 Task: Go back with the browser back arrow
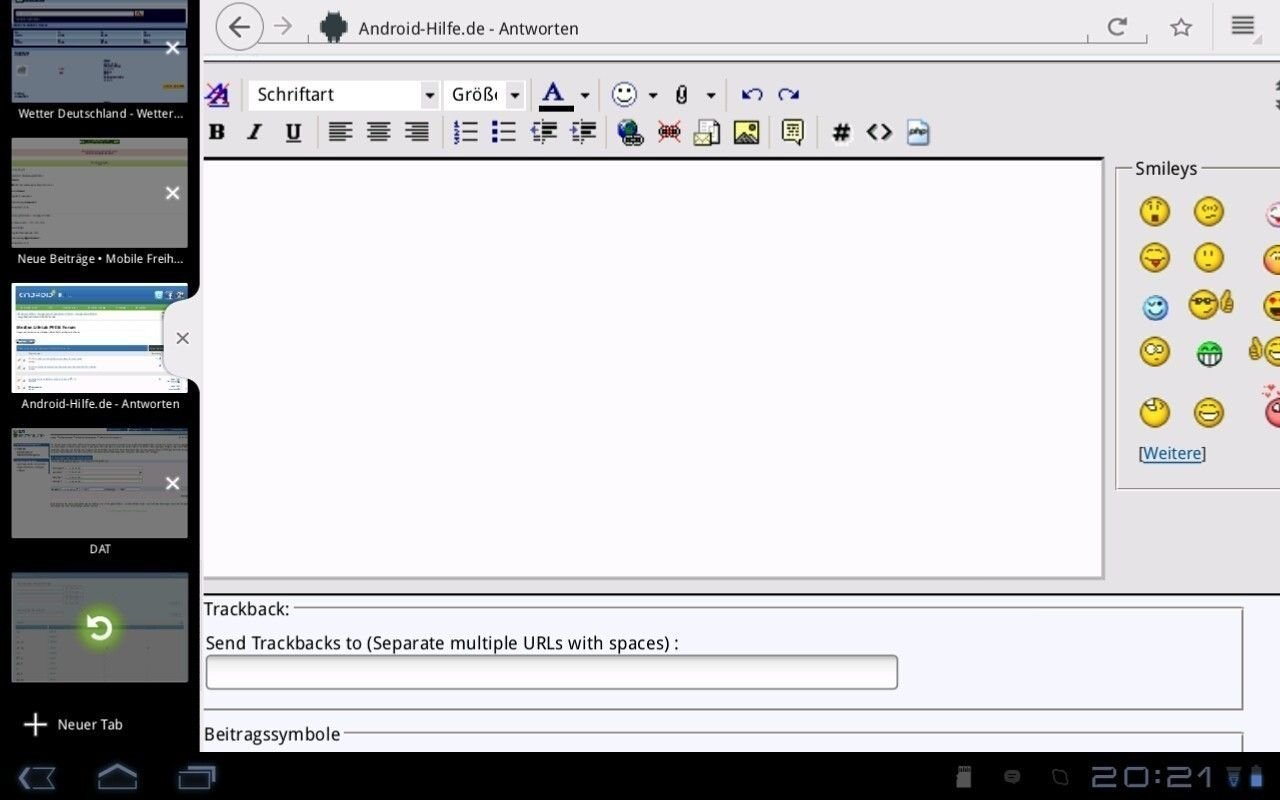[x=240, y=27]
